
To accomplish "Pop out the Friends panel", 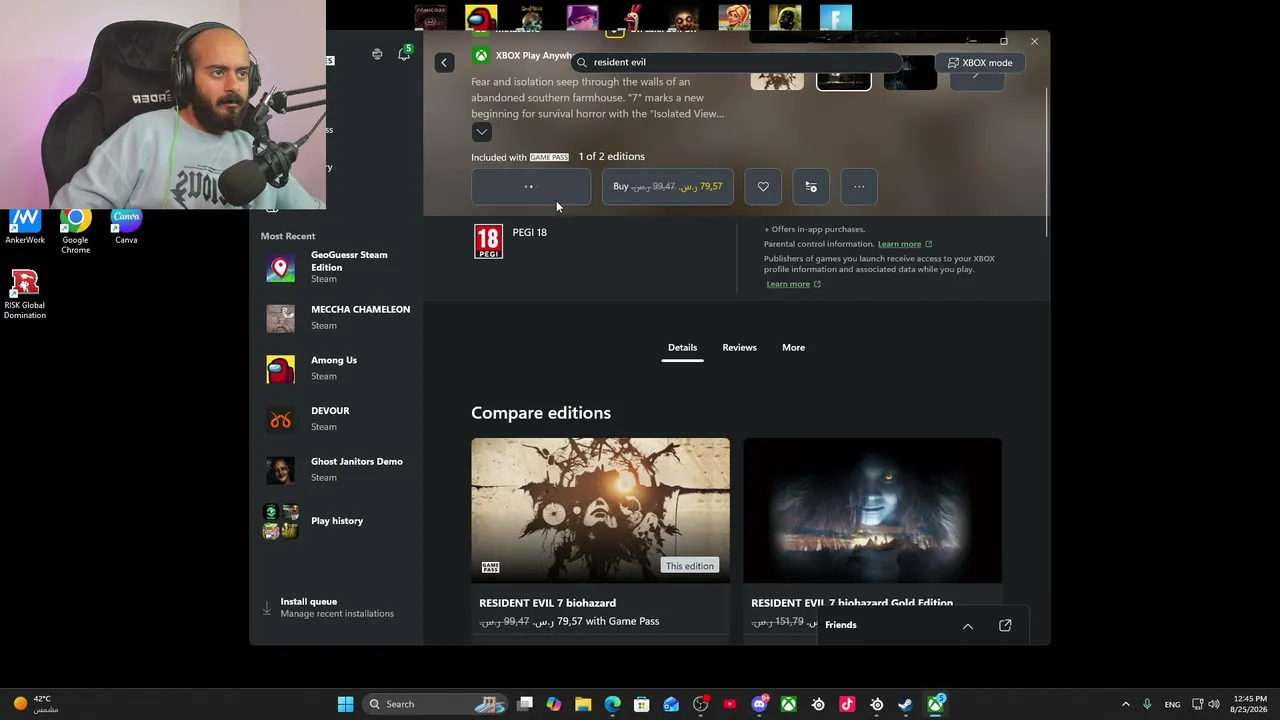I will pos(1005,626).
